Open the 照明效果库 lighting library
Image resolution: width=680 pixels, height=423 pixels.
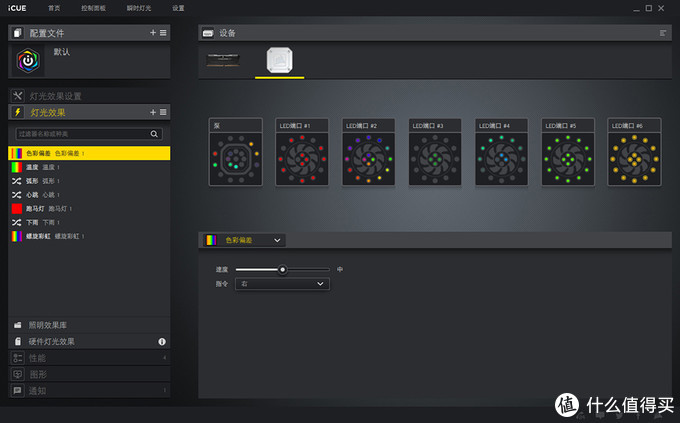click(x=89, y=325)
